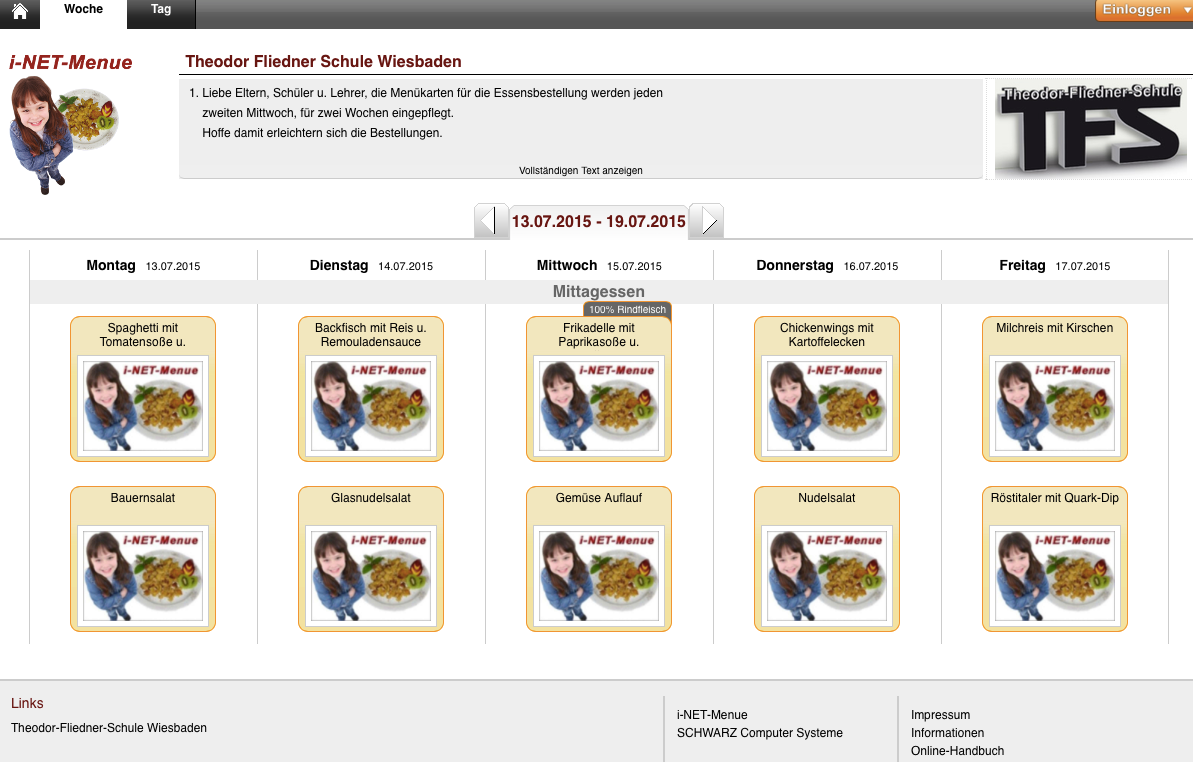Image resolution: width=1193 pixels, height=762 pixels.
Task: Pick the Milchreis mit Kirschen meal
Action: pos(1055,389)
